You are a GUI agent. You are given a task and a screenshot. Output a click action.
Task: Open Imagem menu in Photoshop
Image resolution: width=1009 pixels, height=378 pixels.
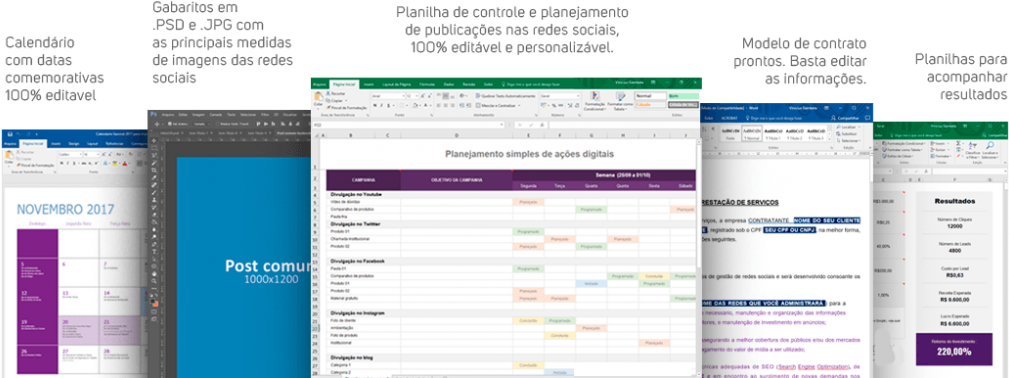click(x=198, y=115)
